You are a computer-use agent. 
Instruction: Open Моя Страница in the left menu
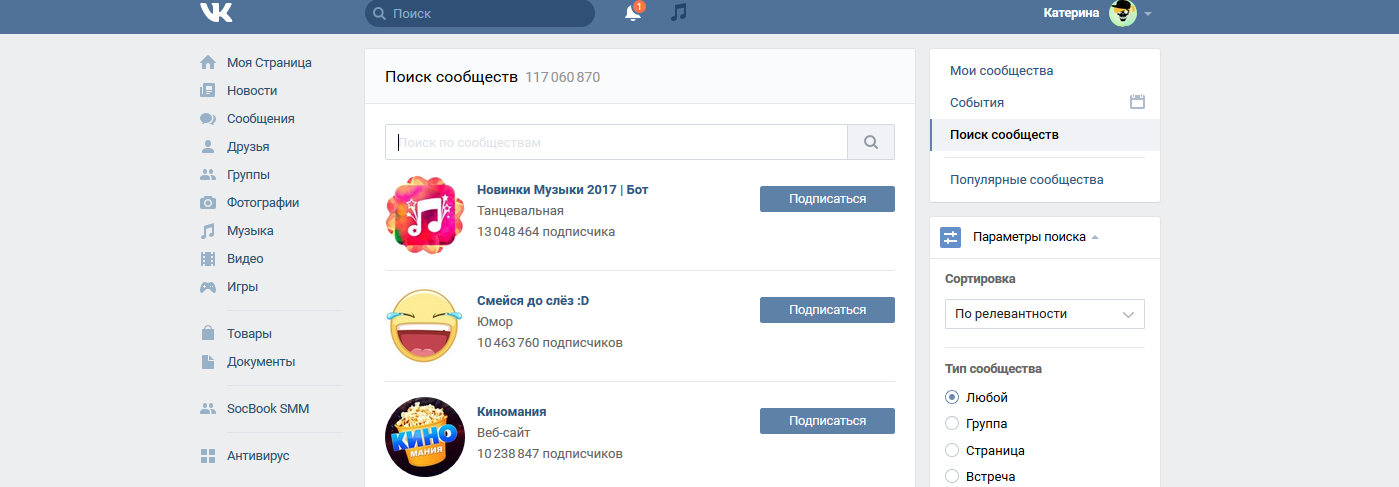pyautogui.click(x=269, y=62)
